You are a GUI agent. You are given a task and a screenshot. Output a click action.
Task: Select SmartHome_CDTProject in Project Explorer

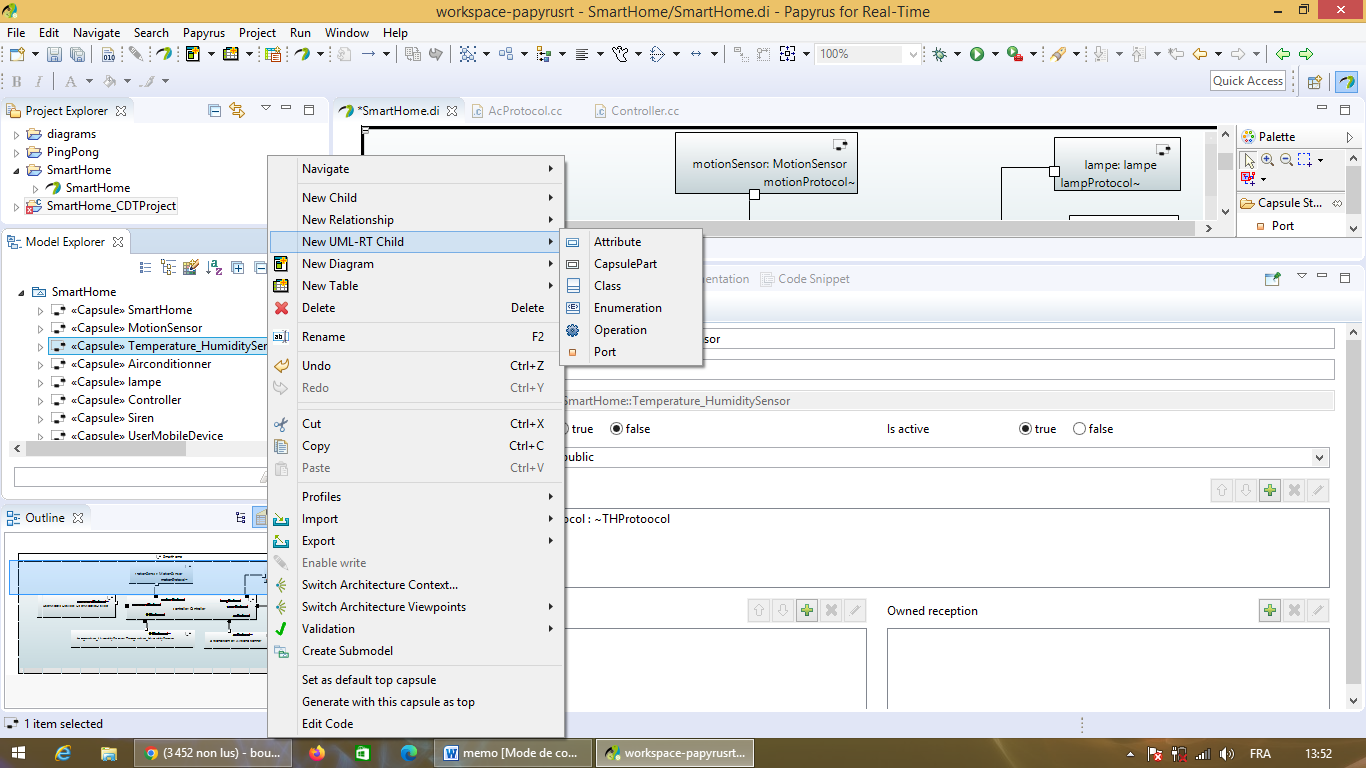(x=111, y=206)
